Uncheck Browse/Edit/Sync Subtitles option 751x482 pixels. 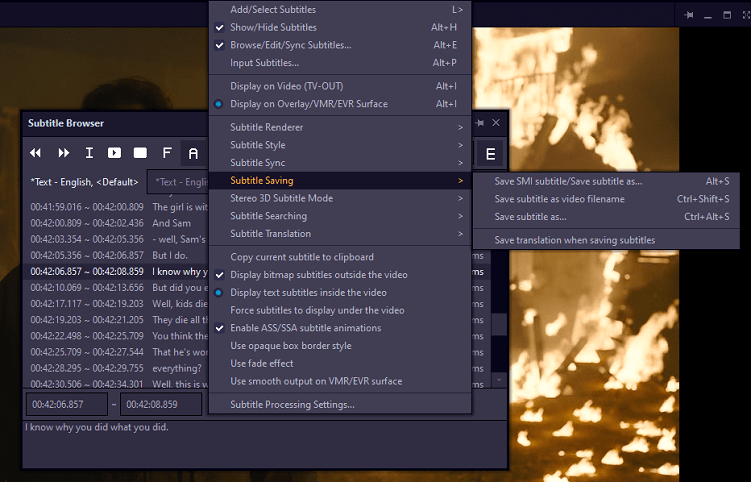pyautogui.click(x=340, y=45)
